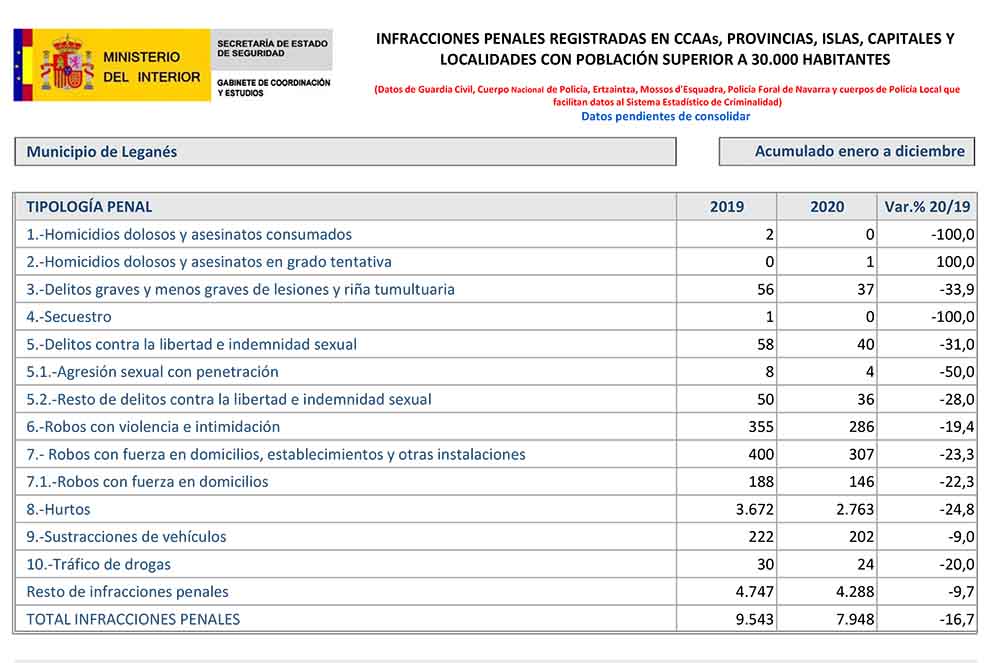The width and height of the screenshot is (990, 663).
Task: Click the 7.948 total value for 2020
Action: point(854,619)
